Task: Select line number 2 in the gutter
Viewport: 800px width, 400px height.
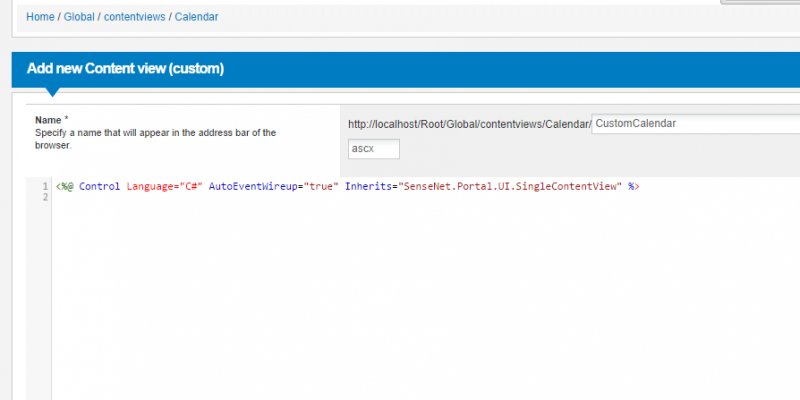Action: pyautogui.click(x=45, y=197)
